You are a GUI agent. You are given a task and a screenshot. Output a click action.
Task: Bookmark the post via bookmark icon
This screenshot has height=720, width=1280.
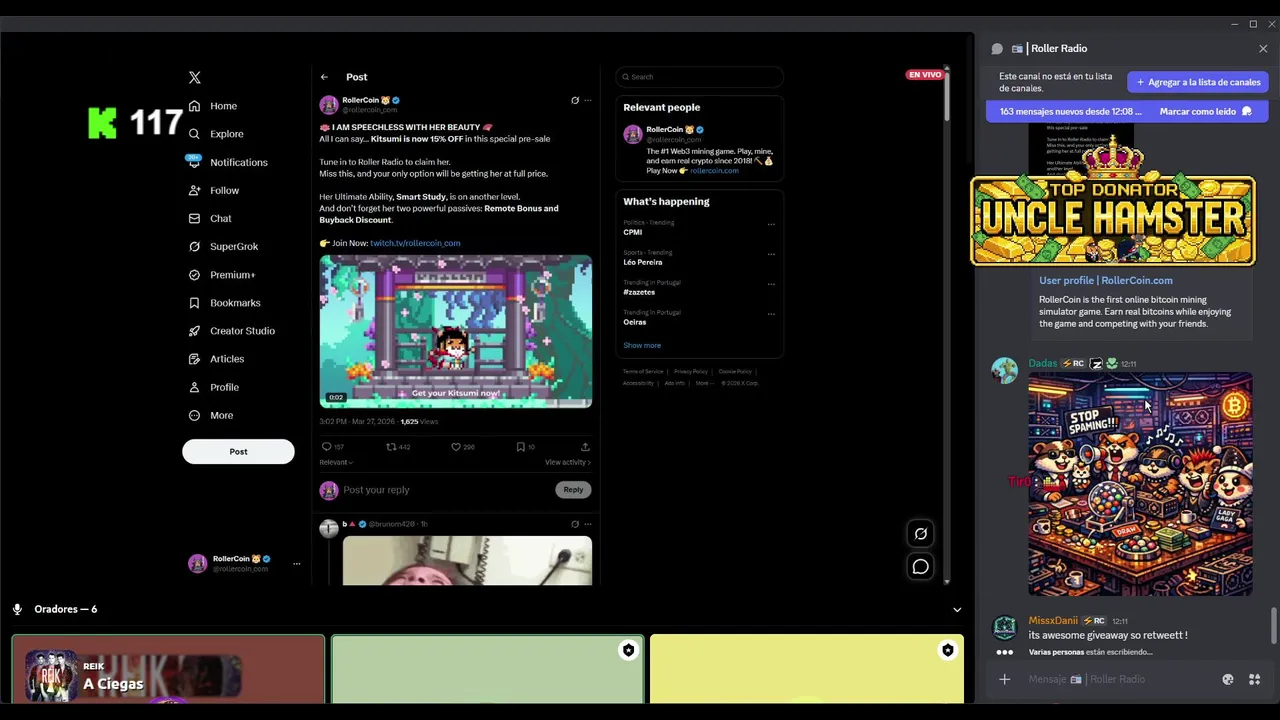point(520,447)
